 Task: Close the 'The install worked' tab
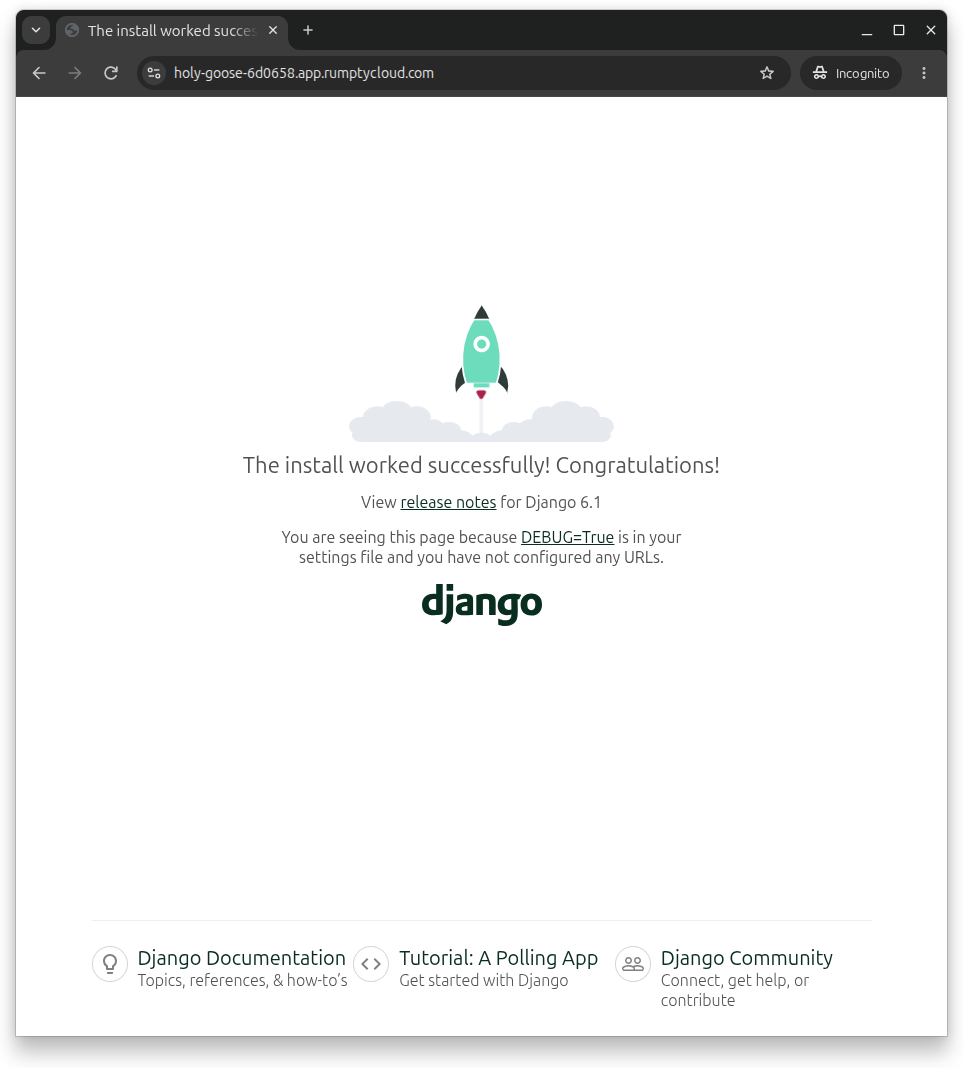(x=273, y=30)
